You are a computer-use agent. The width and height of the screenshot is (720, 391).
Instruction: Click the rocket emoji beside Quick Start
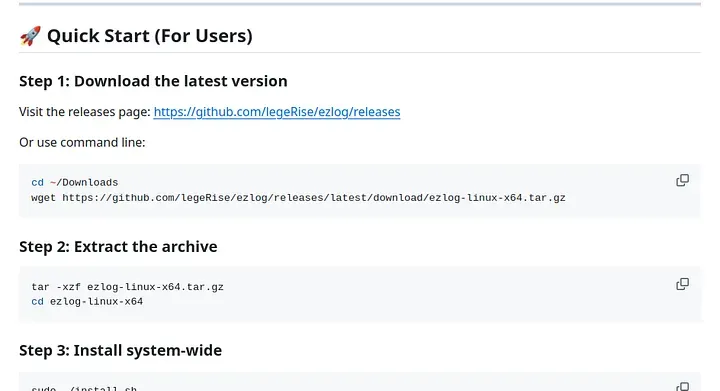30,36
